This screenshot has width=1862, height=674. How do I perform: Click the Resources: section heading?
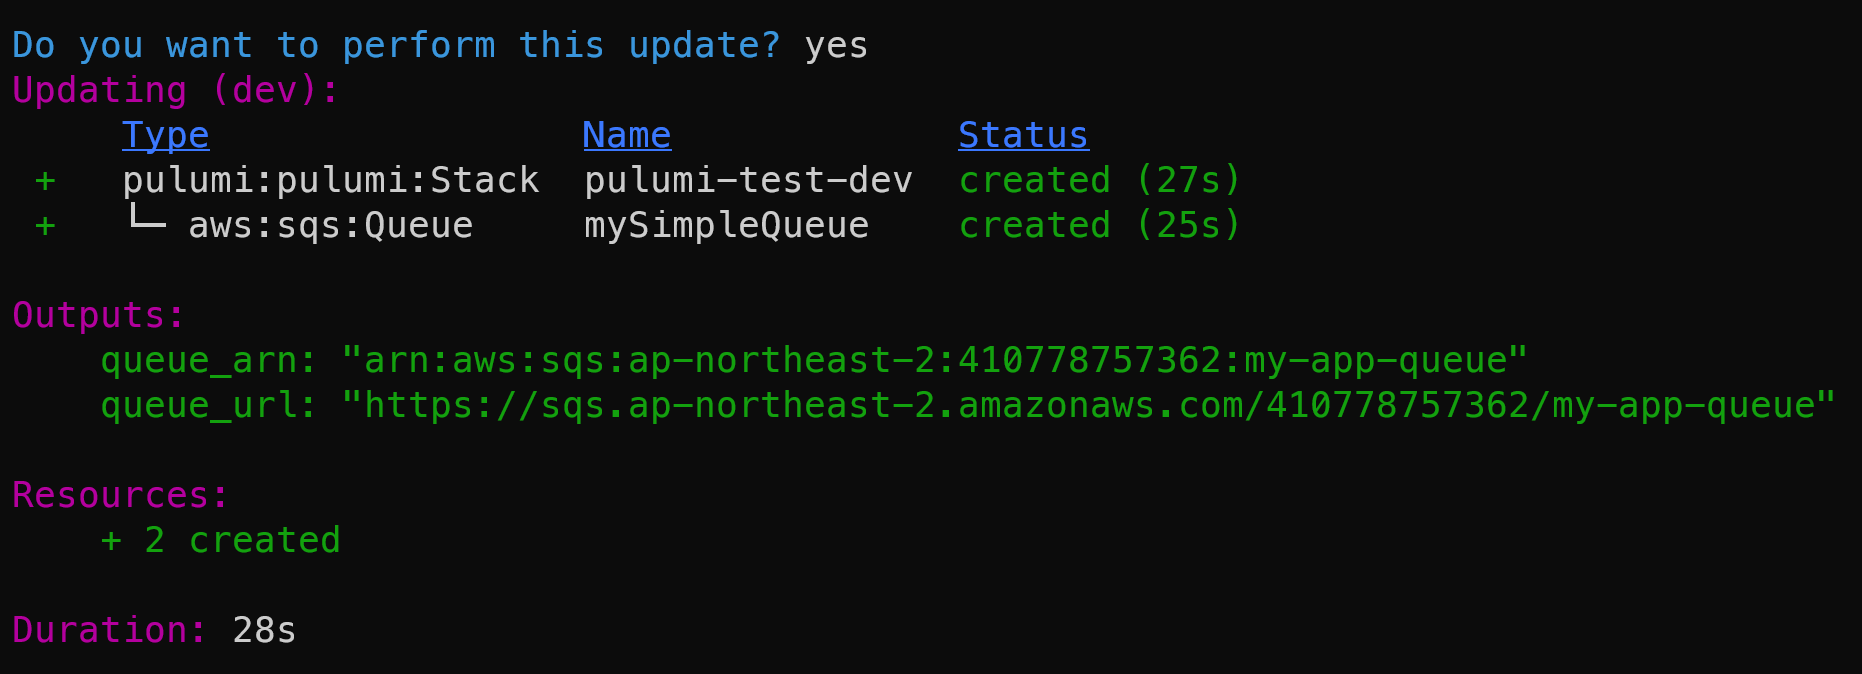(x=121, y=495)
